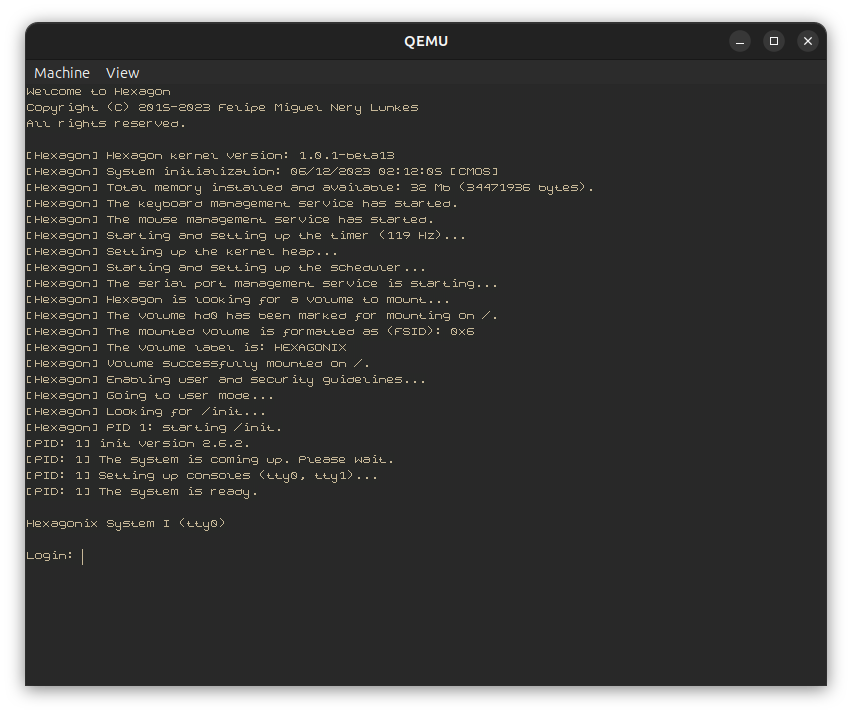Click the 'All rights reserved.' line
Viewport: 852px width, 714px height.
pos(106,124)
